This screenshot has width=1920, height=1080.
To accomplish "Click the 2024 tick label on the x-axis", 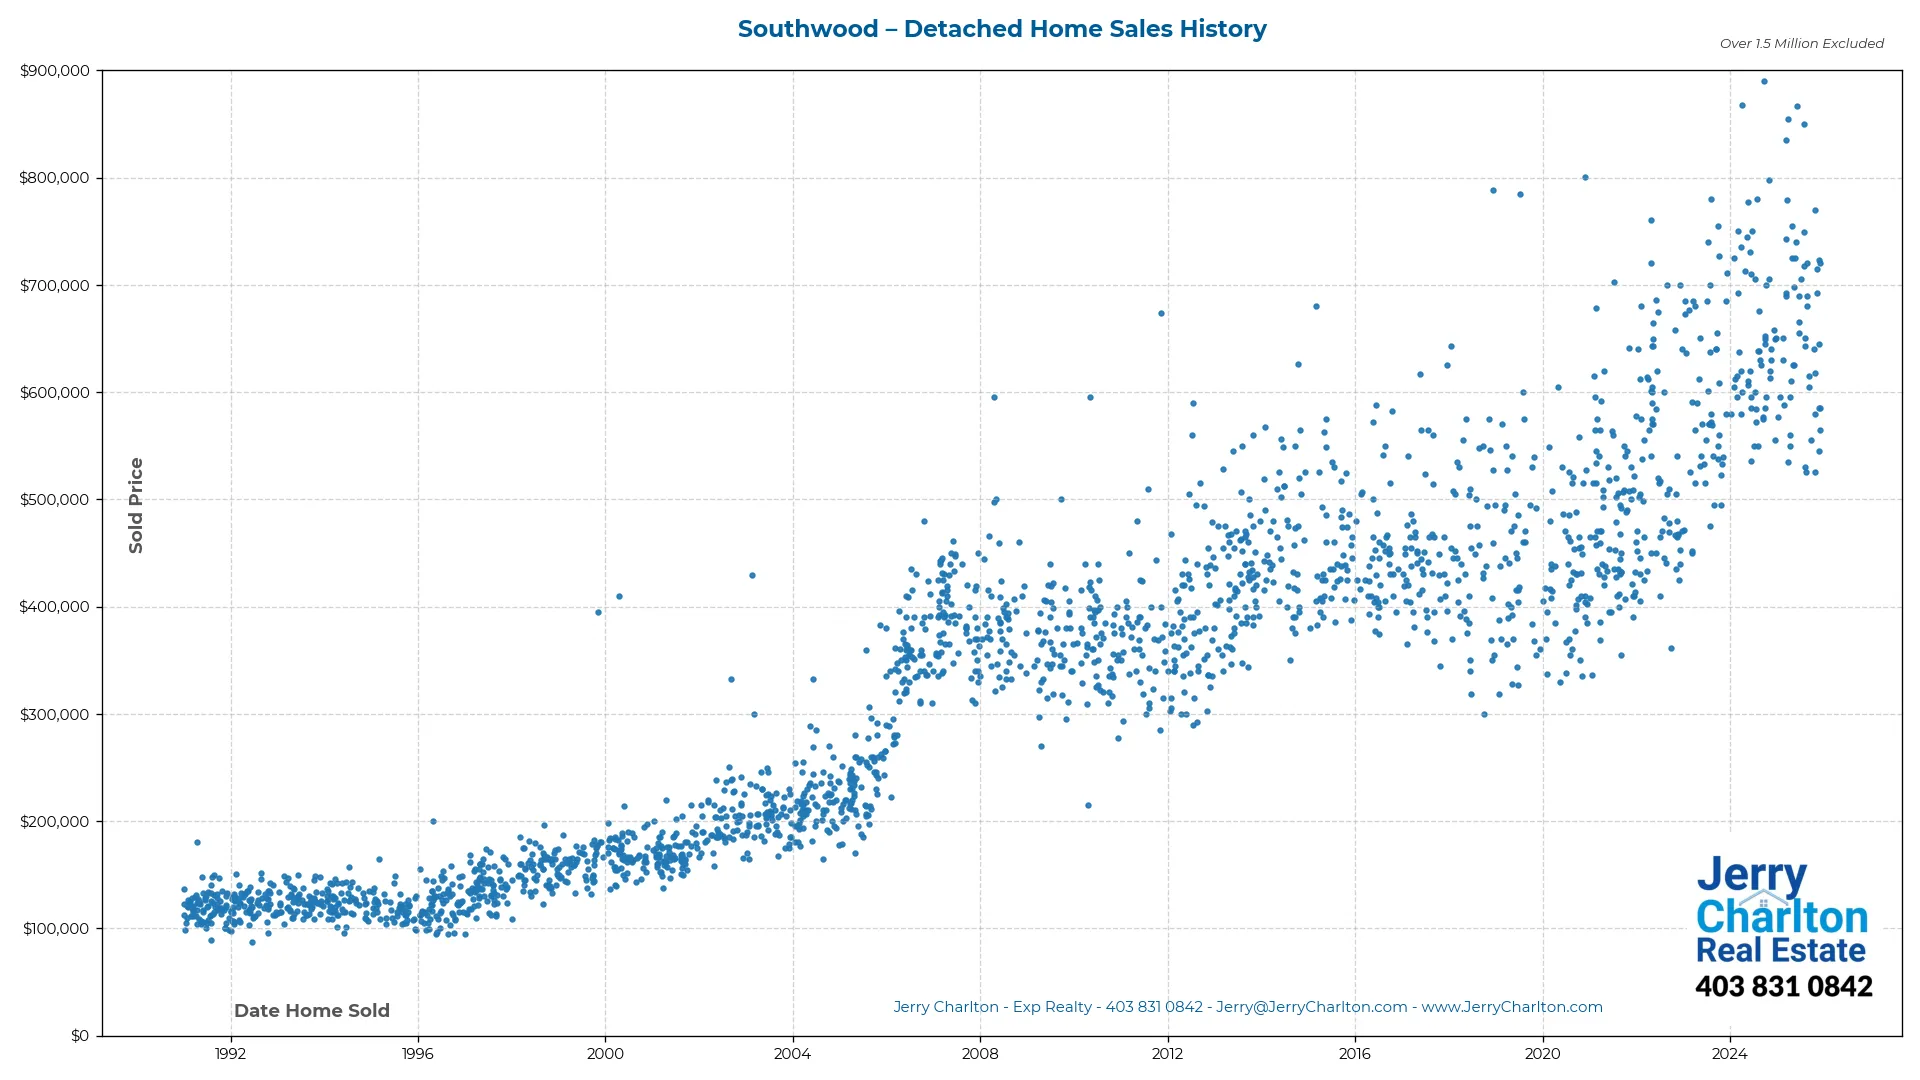I will [1732, 1054].
